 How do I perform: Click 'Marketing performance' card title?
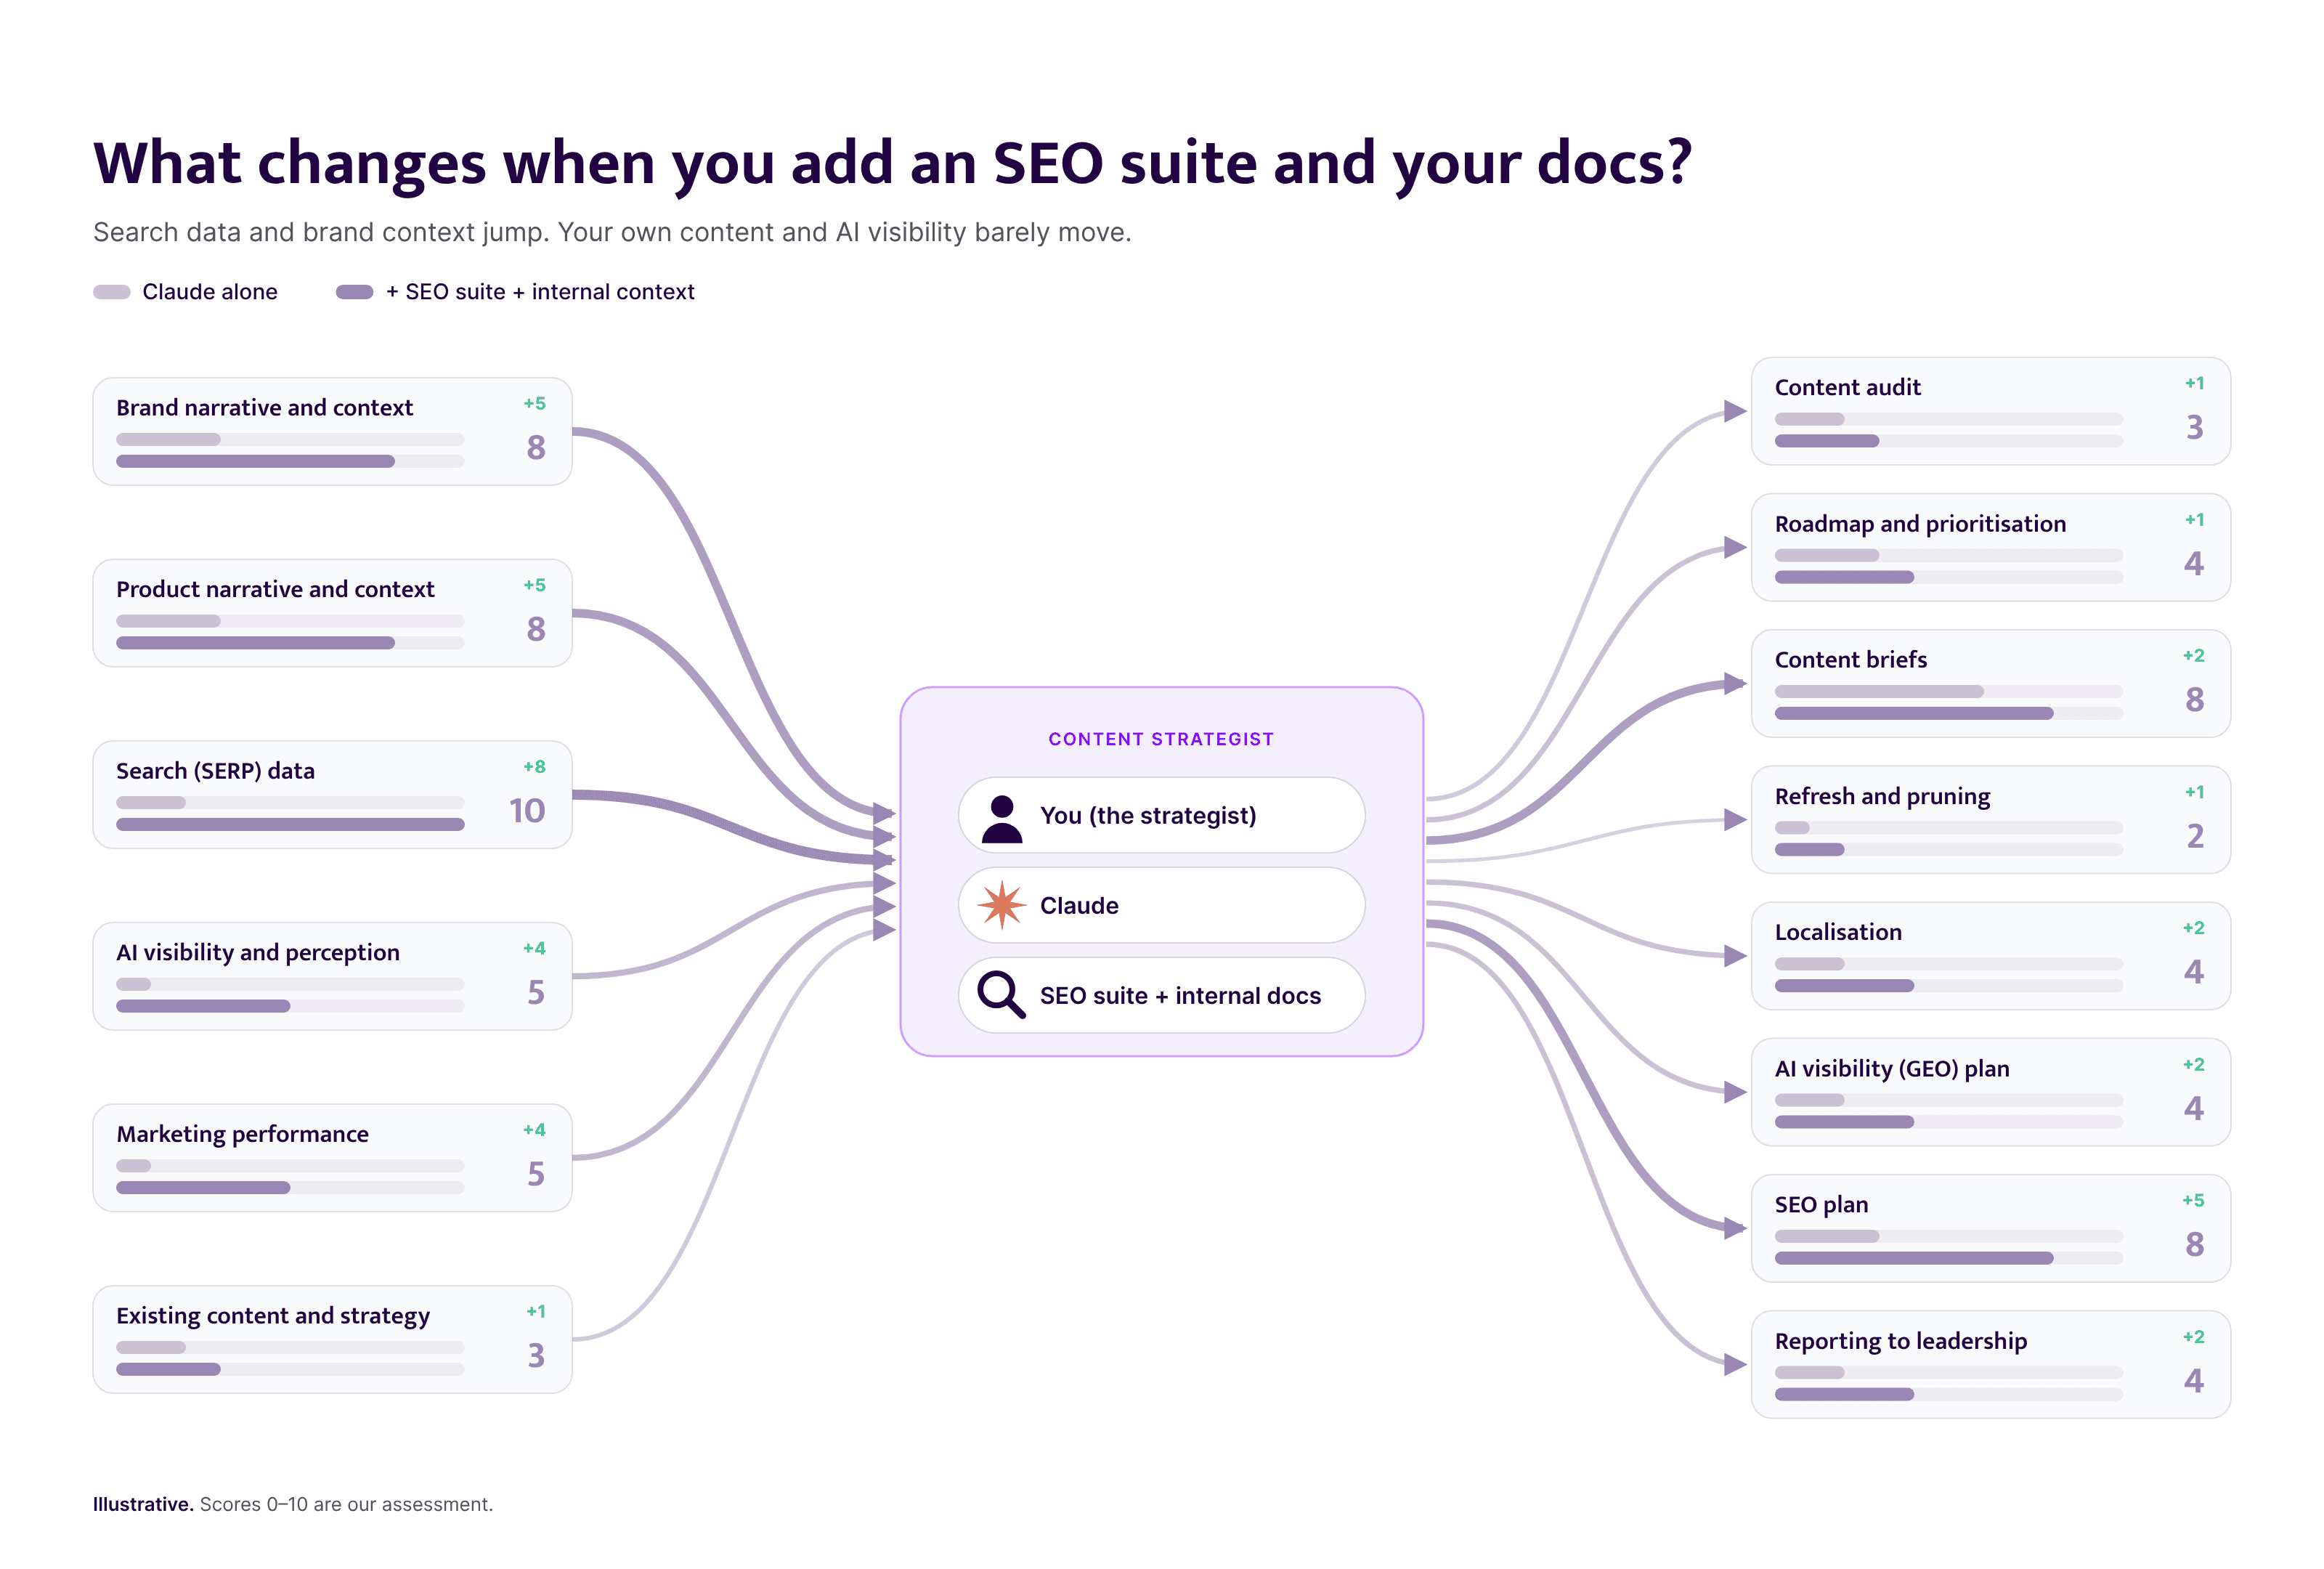click(242, 1134)
